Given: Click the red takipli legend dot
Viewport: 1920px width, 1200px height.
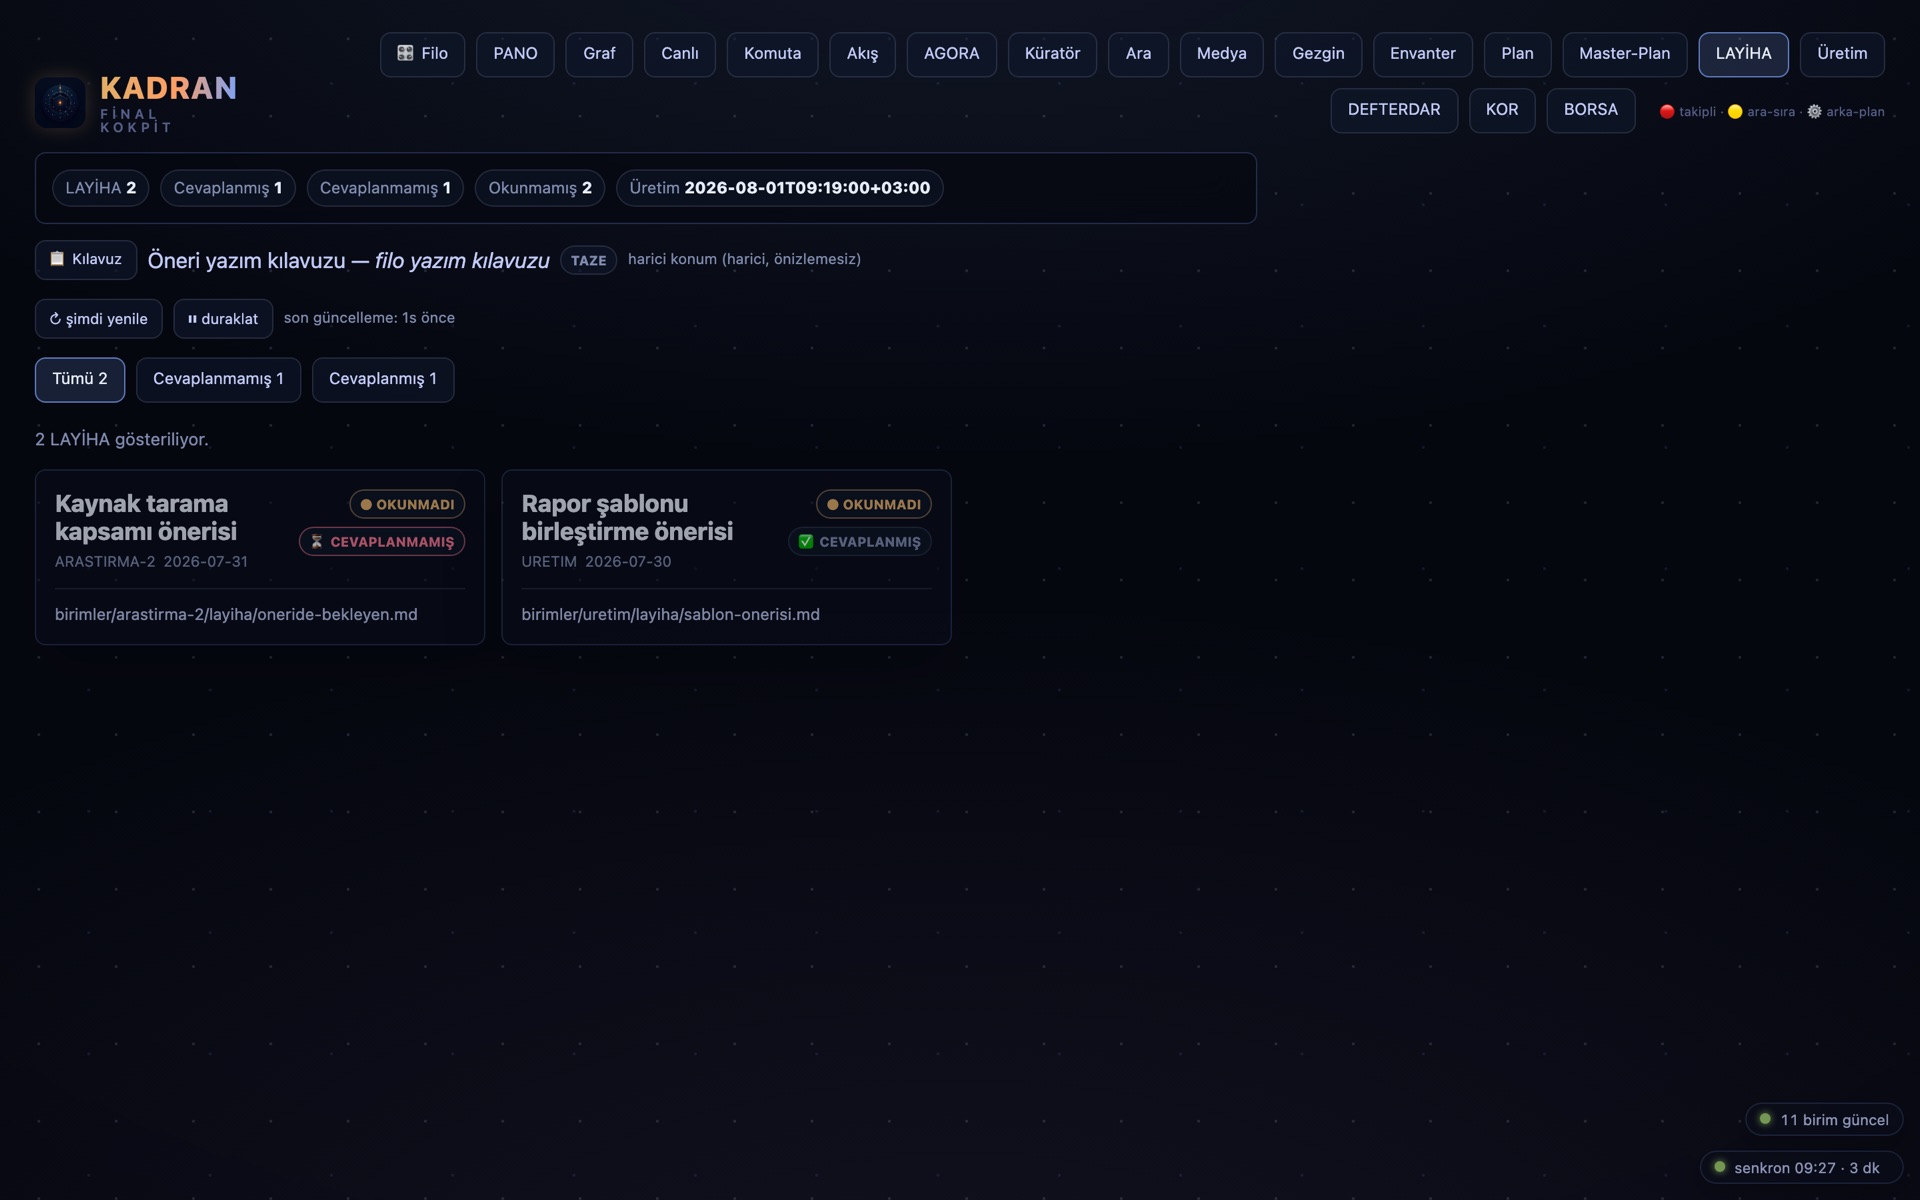Looking at the screenshot, I should pyautogui.click(x=1667, y=112).
